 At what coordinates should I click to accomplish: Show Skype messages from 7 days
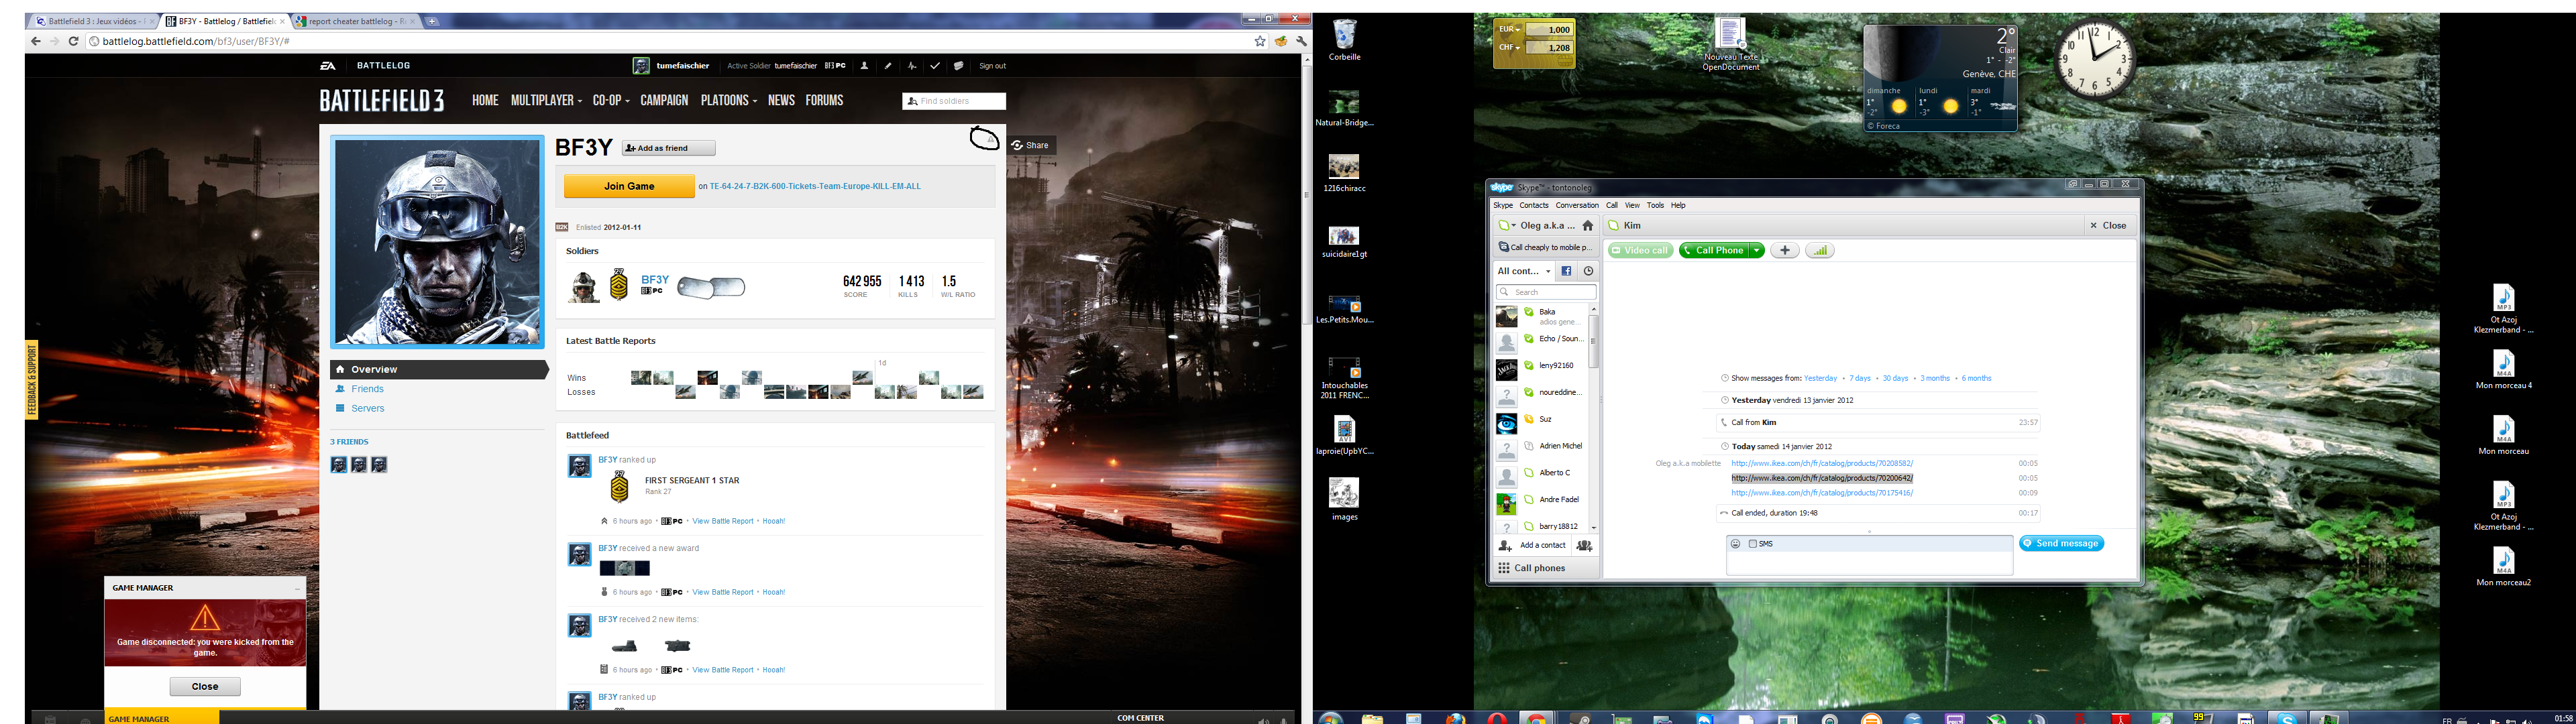coord(1859,378)
